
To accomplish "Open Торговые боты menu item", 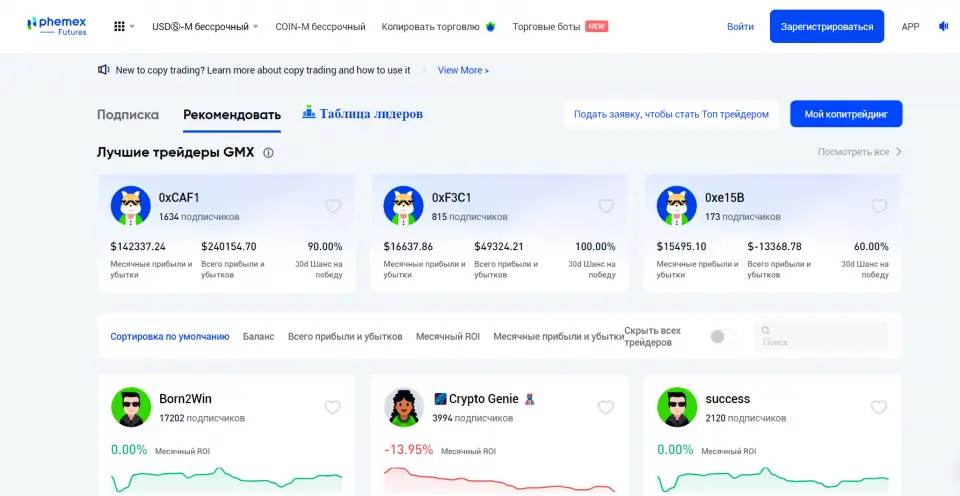I will click(546, 27).
